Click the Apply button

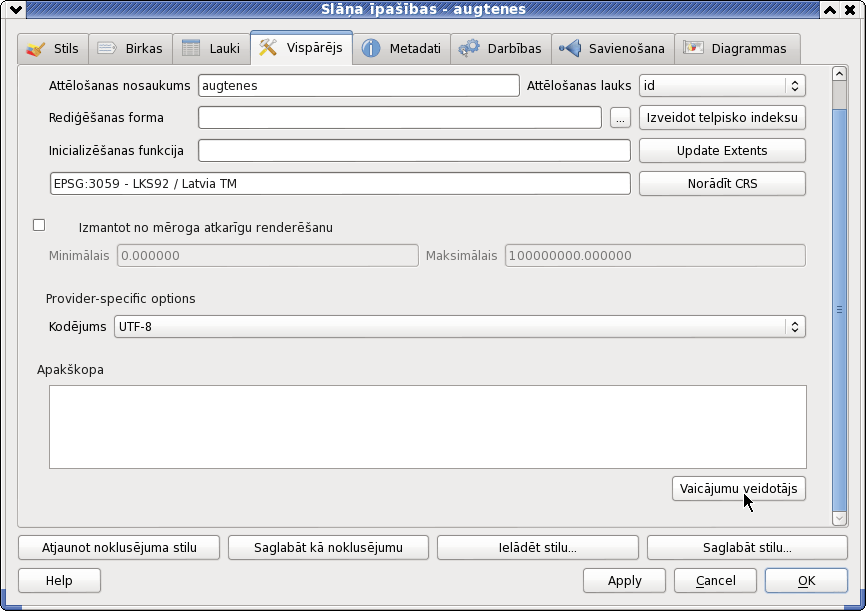624,581
